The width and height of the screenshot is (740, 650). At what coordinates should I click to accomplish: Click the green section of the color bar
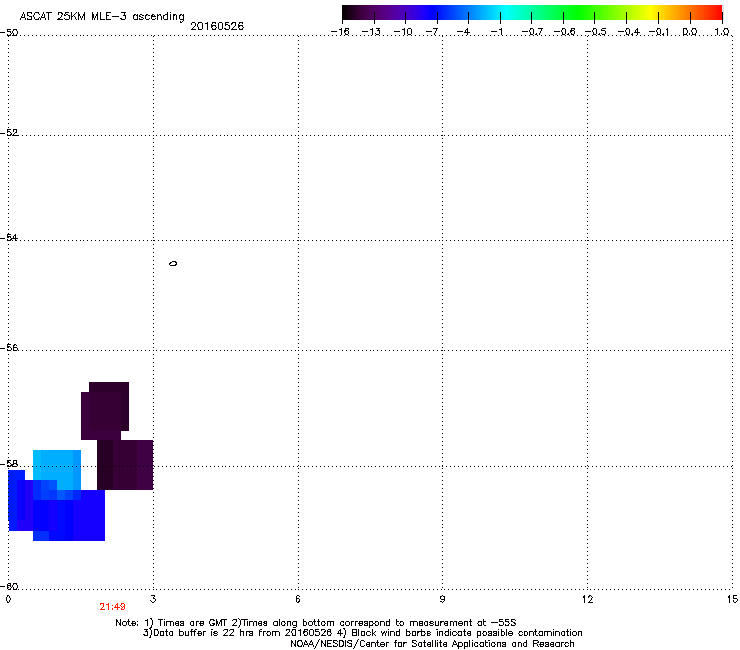(x=580, y=13)
